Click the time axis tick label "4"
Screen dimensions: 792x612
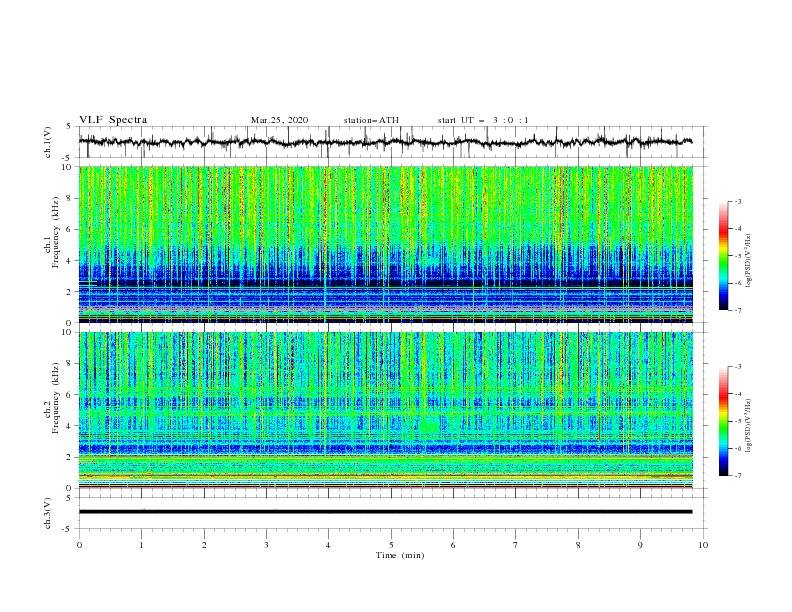[x=328, y=545]
